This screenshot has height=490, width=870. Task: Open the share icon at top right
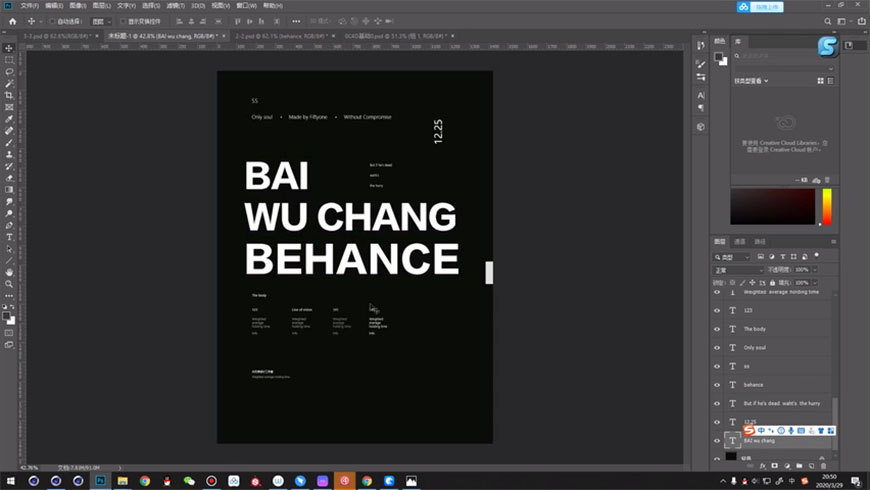point(862,21)
